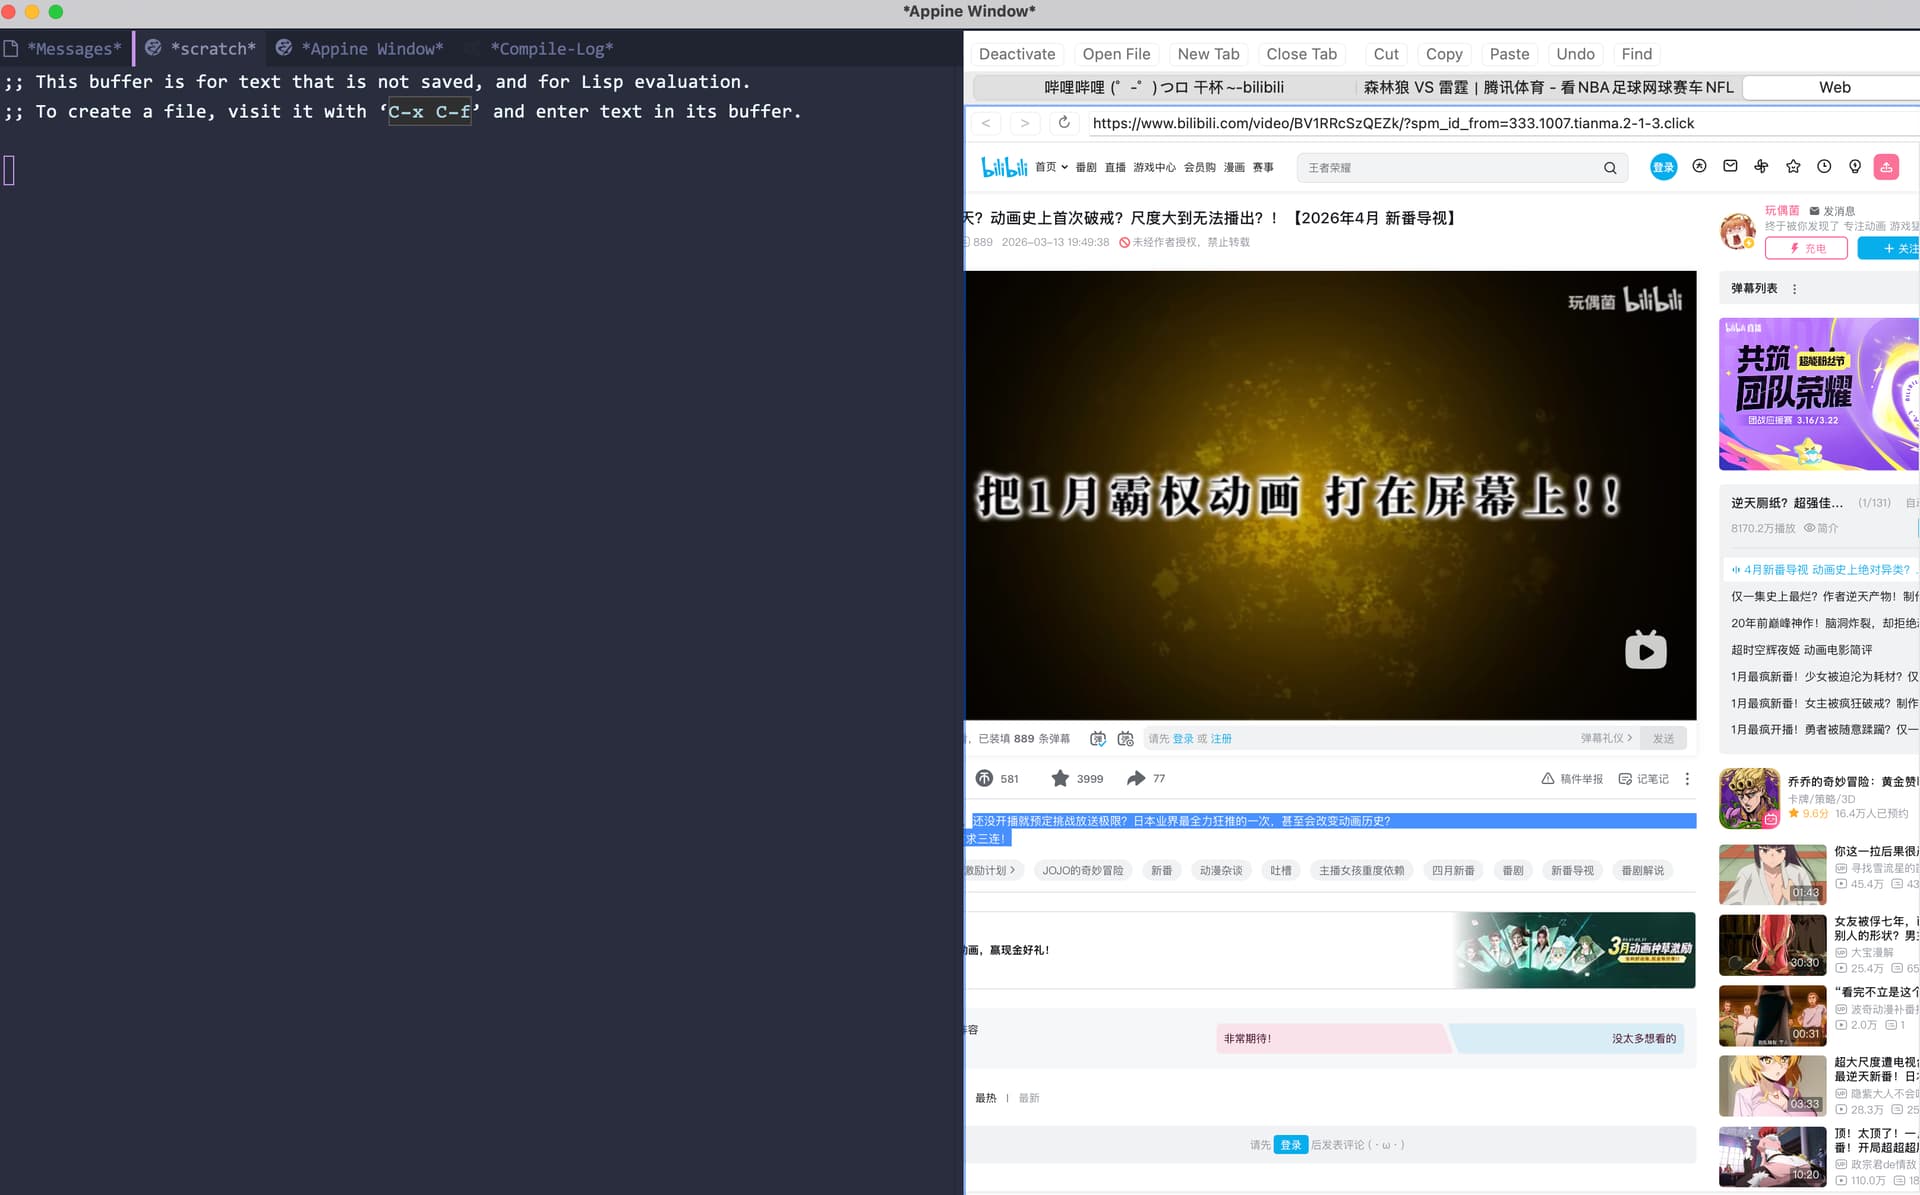Switch to the *Compile-Log* buffer tab
1920x1195 pixels.
(551, 48)
